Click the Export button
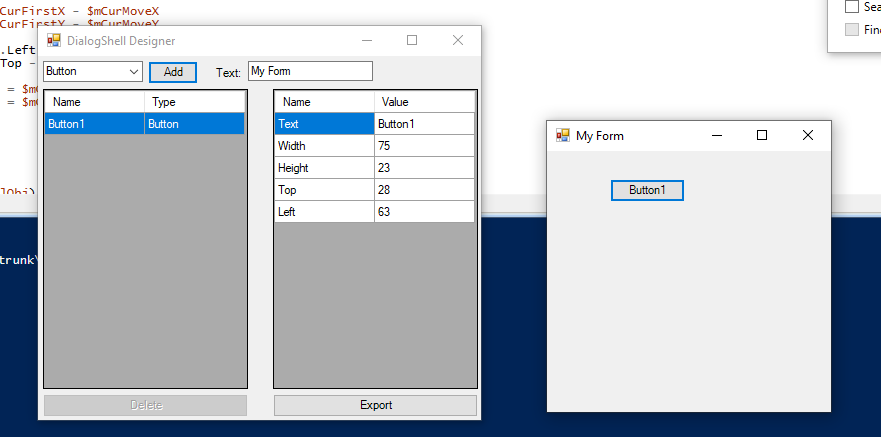881x437 pixels. coord(375,405)
